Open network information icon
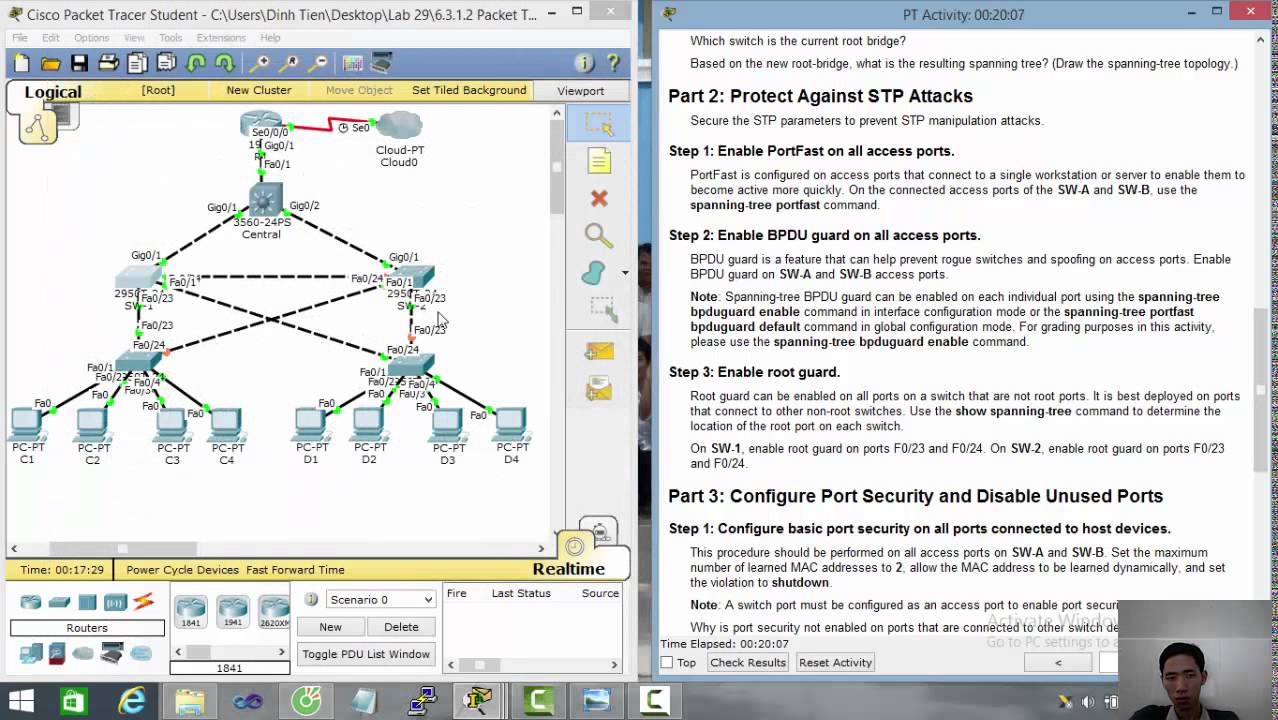This screenshot has height=720, width=1278. [585, 63]
